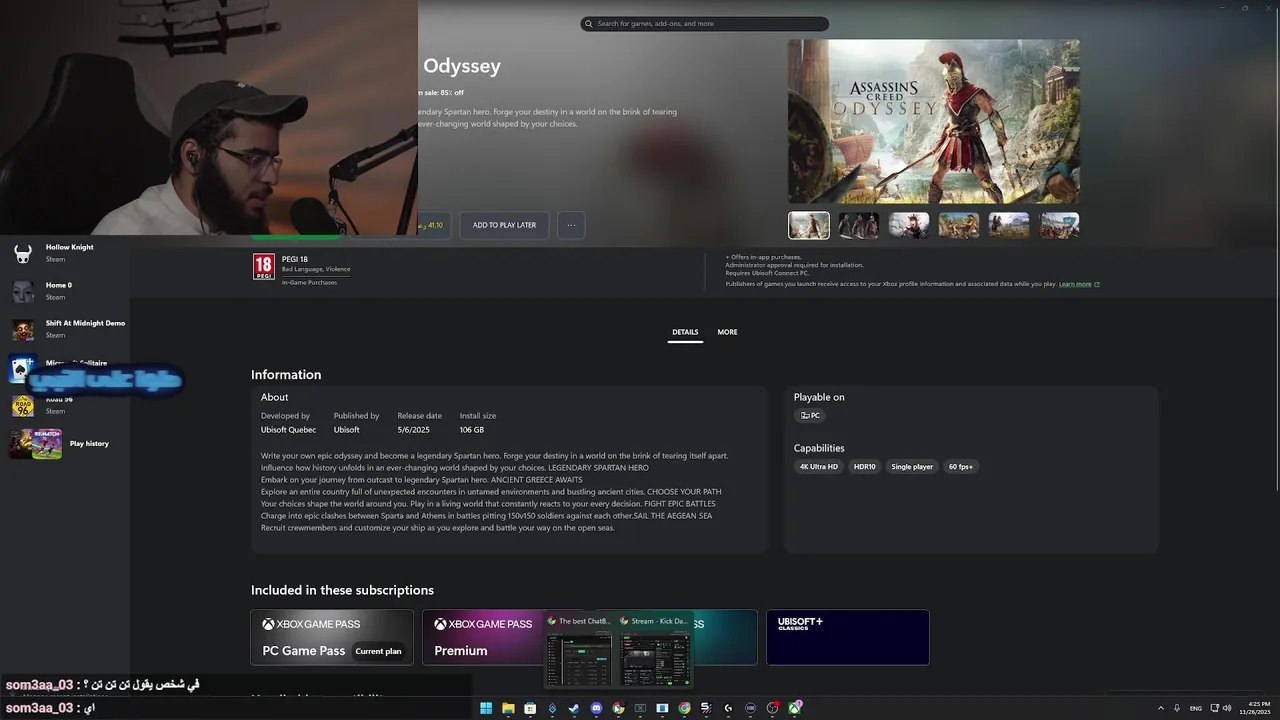Click the Assassin's Creed Odyssey hero image
The height and width of the screenshot is (720, 1280).
click(934, 121)
